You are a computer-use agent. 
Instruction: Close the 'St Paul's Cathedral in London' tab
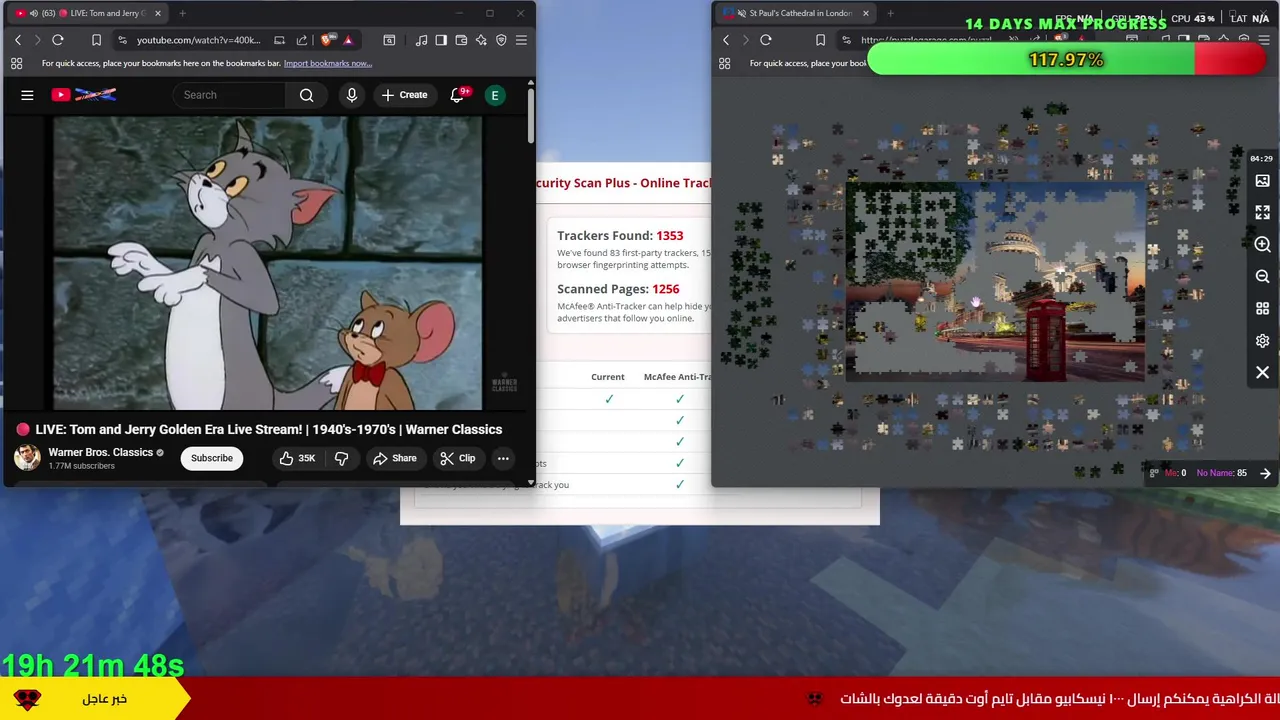click(x=865, y=13)
